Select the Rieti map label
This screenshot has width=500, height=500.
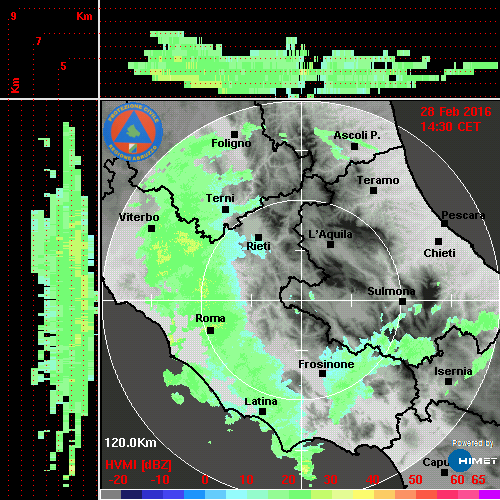click(258, 246)
